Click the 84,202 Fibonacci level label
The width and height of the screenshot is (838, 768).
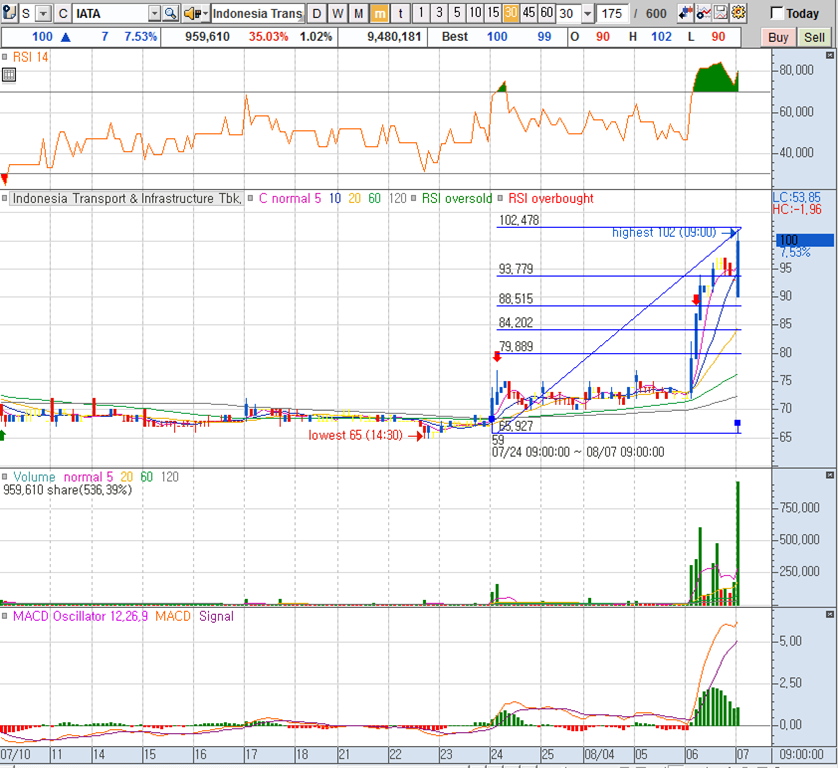click(516, 322)
